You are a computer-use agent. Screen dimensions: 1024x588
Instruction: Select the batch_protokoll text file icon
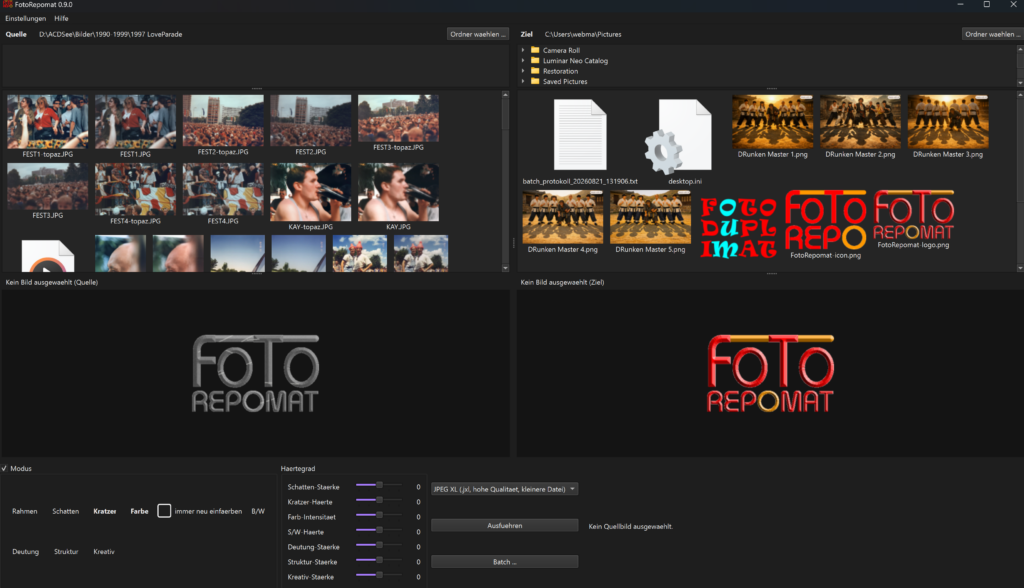[580, 135]
